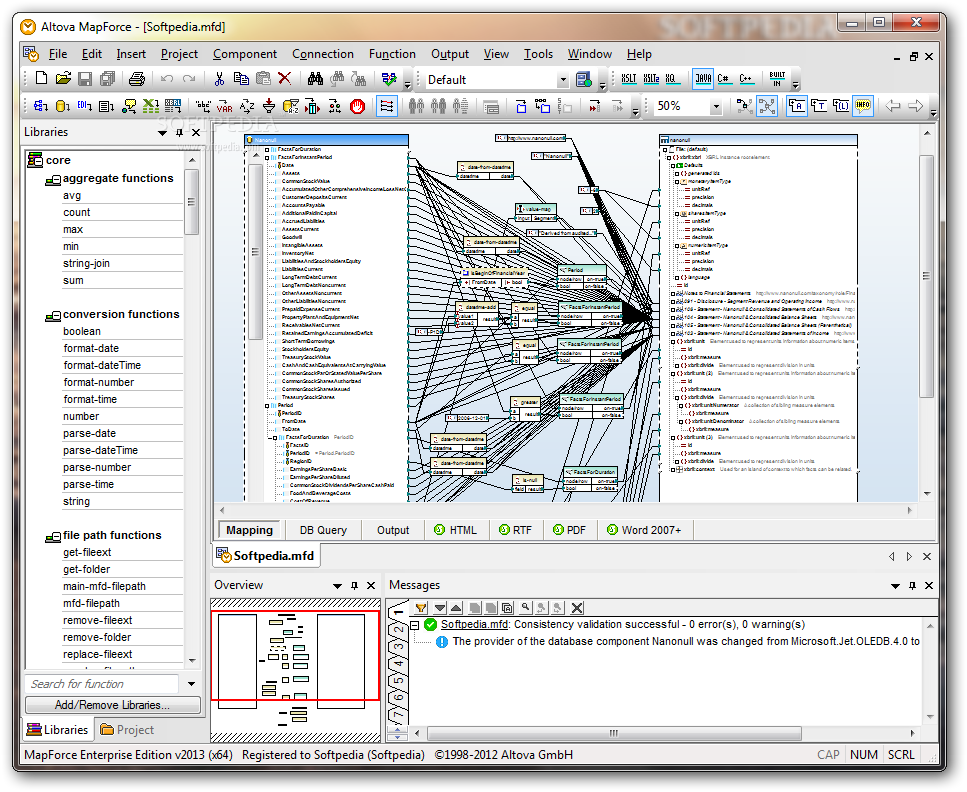Create a new mapping file
967x792 pixels.
coord(41,78)
